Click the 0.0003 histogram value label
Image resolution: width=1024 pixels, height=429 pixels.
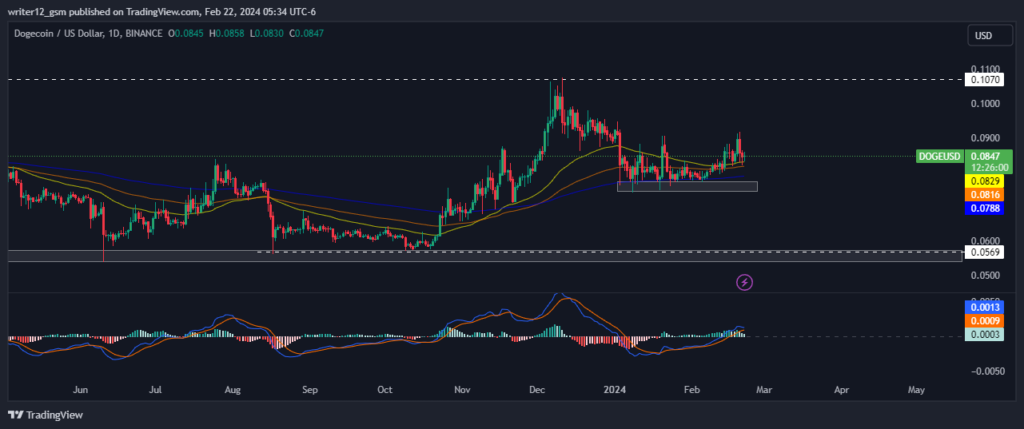[x=984, y=334]
